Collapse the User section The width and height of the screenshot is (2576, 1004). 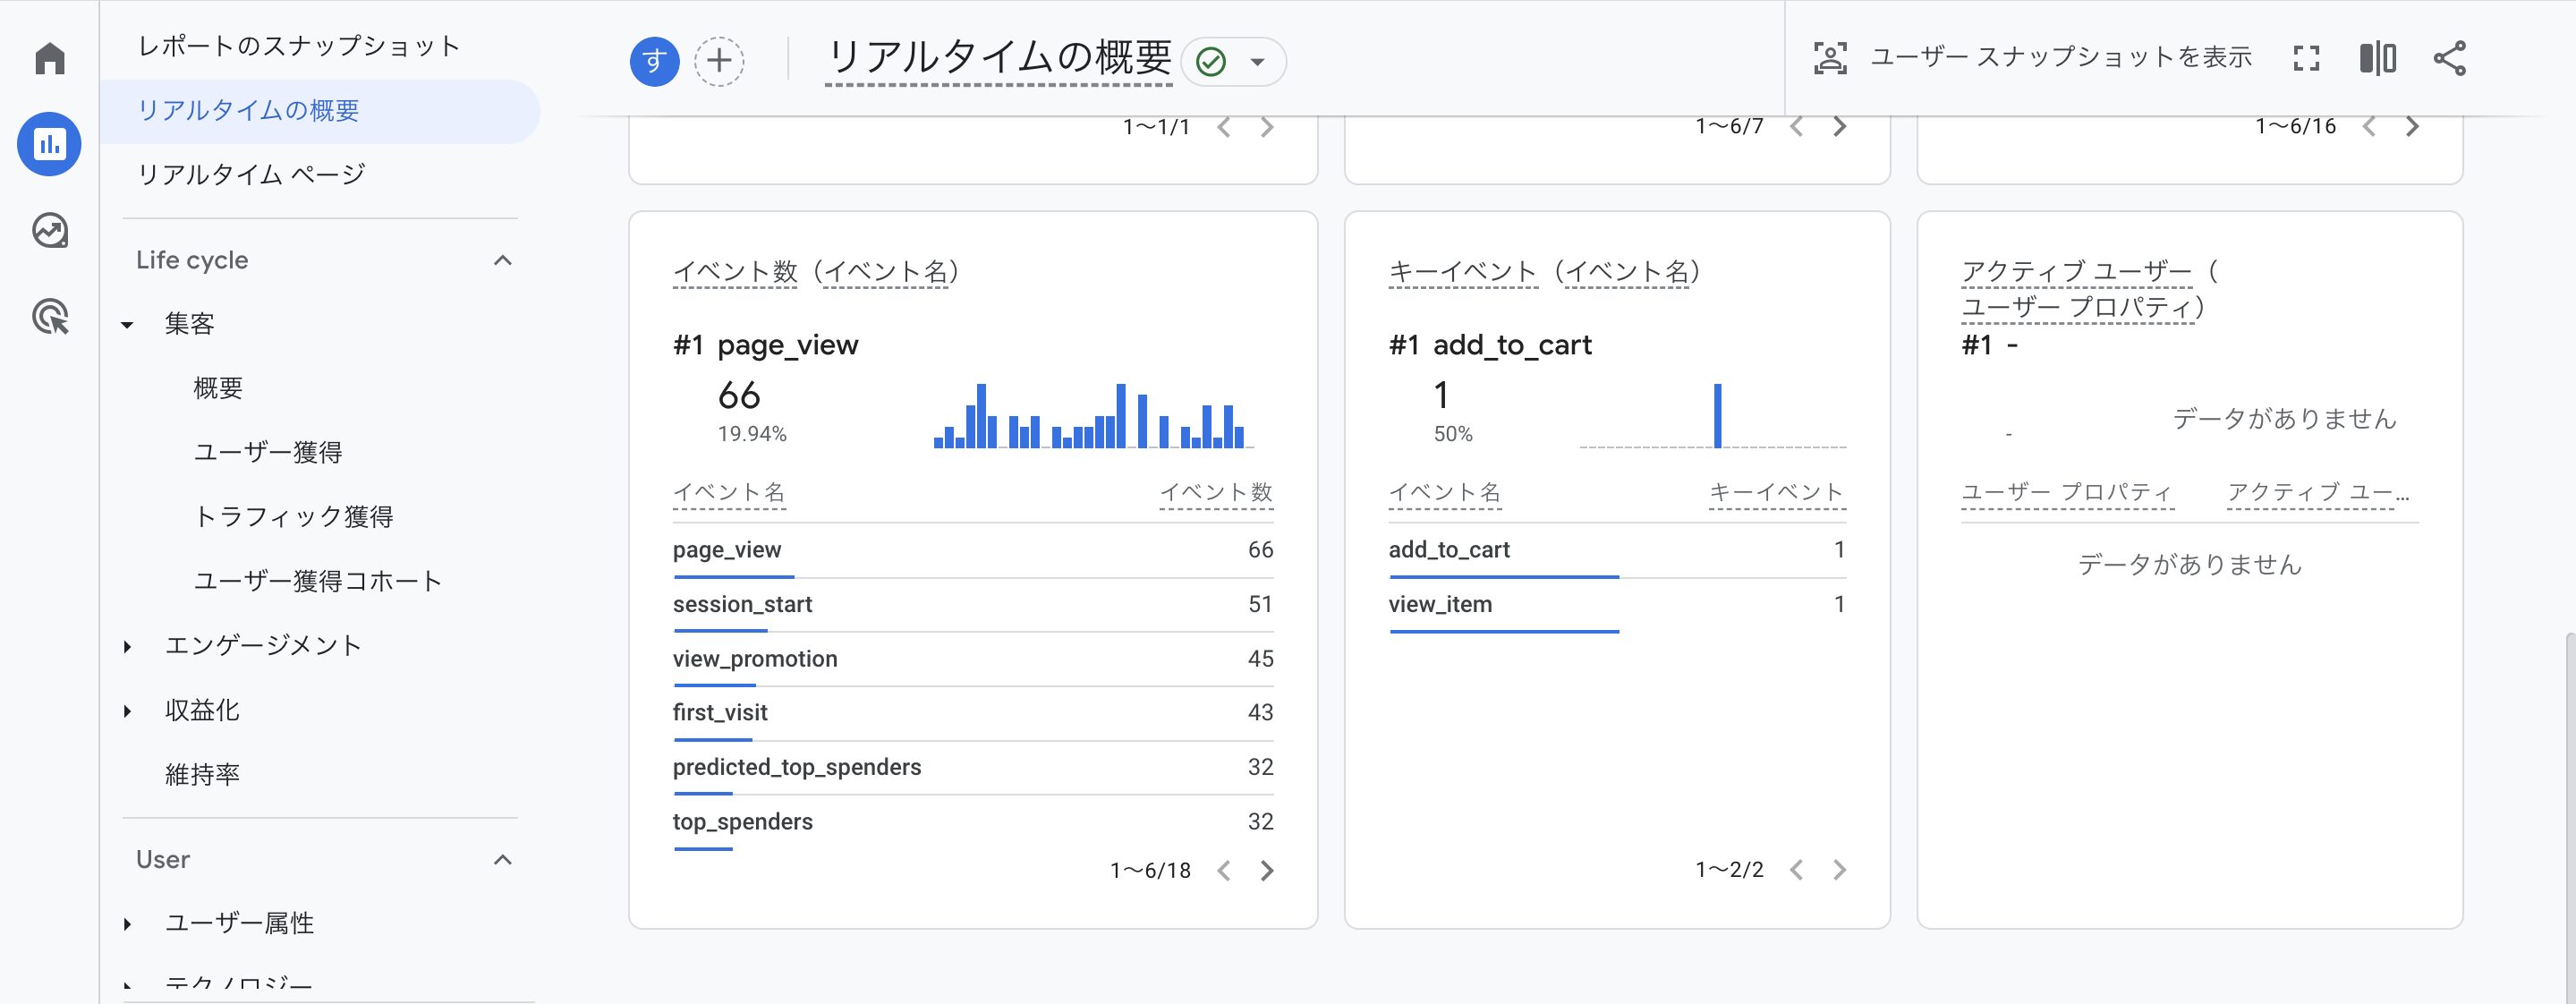(503, 860)
